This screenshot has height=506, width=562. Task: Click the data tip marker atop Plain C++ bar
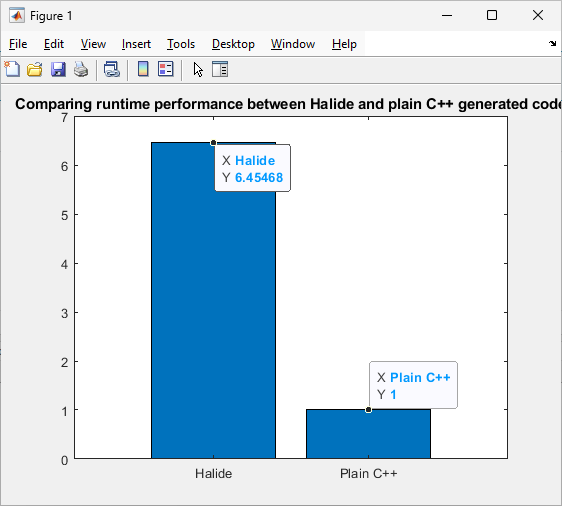pyautogui.click(x=368, y=410)
